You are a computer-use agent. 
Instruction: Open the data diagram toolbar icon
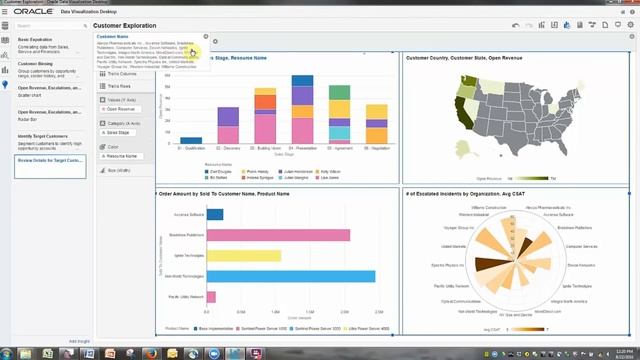coord(592,25)
